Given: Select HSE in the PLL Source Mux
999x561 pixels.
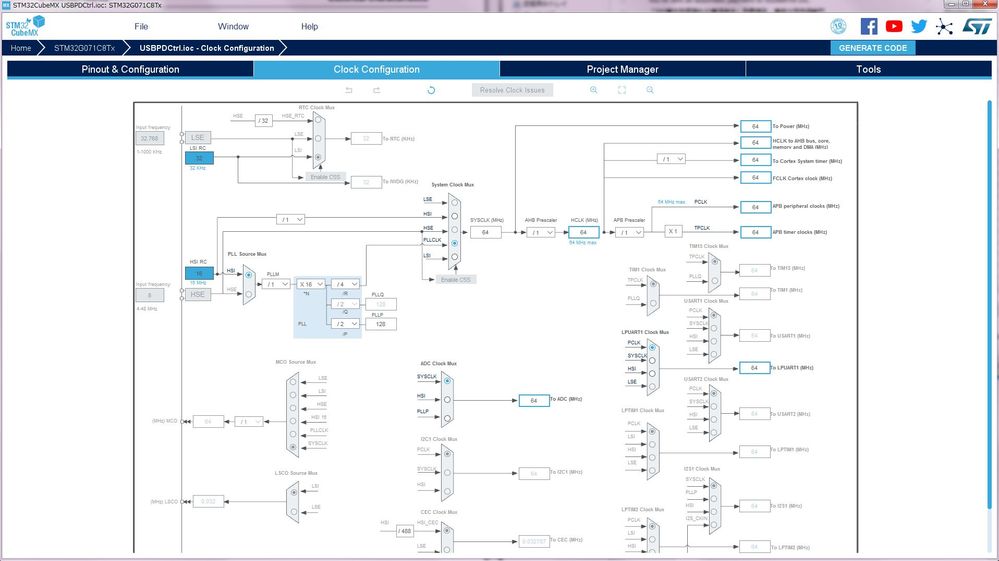Looking at the screenshot, I should [248, 294].
